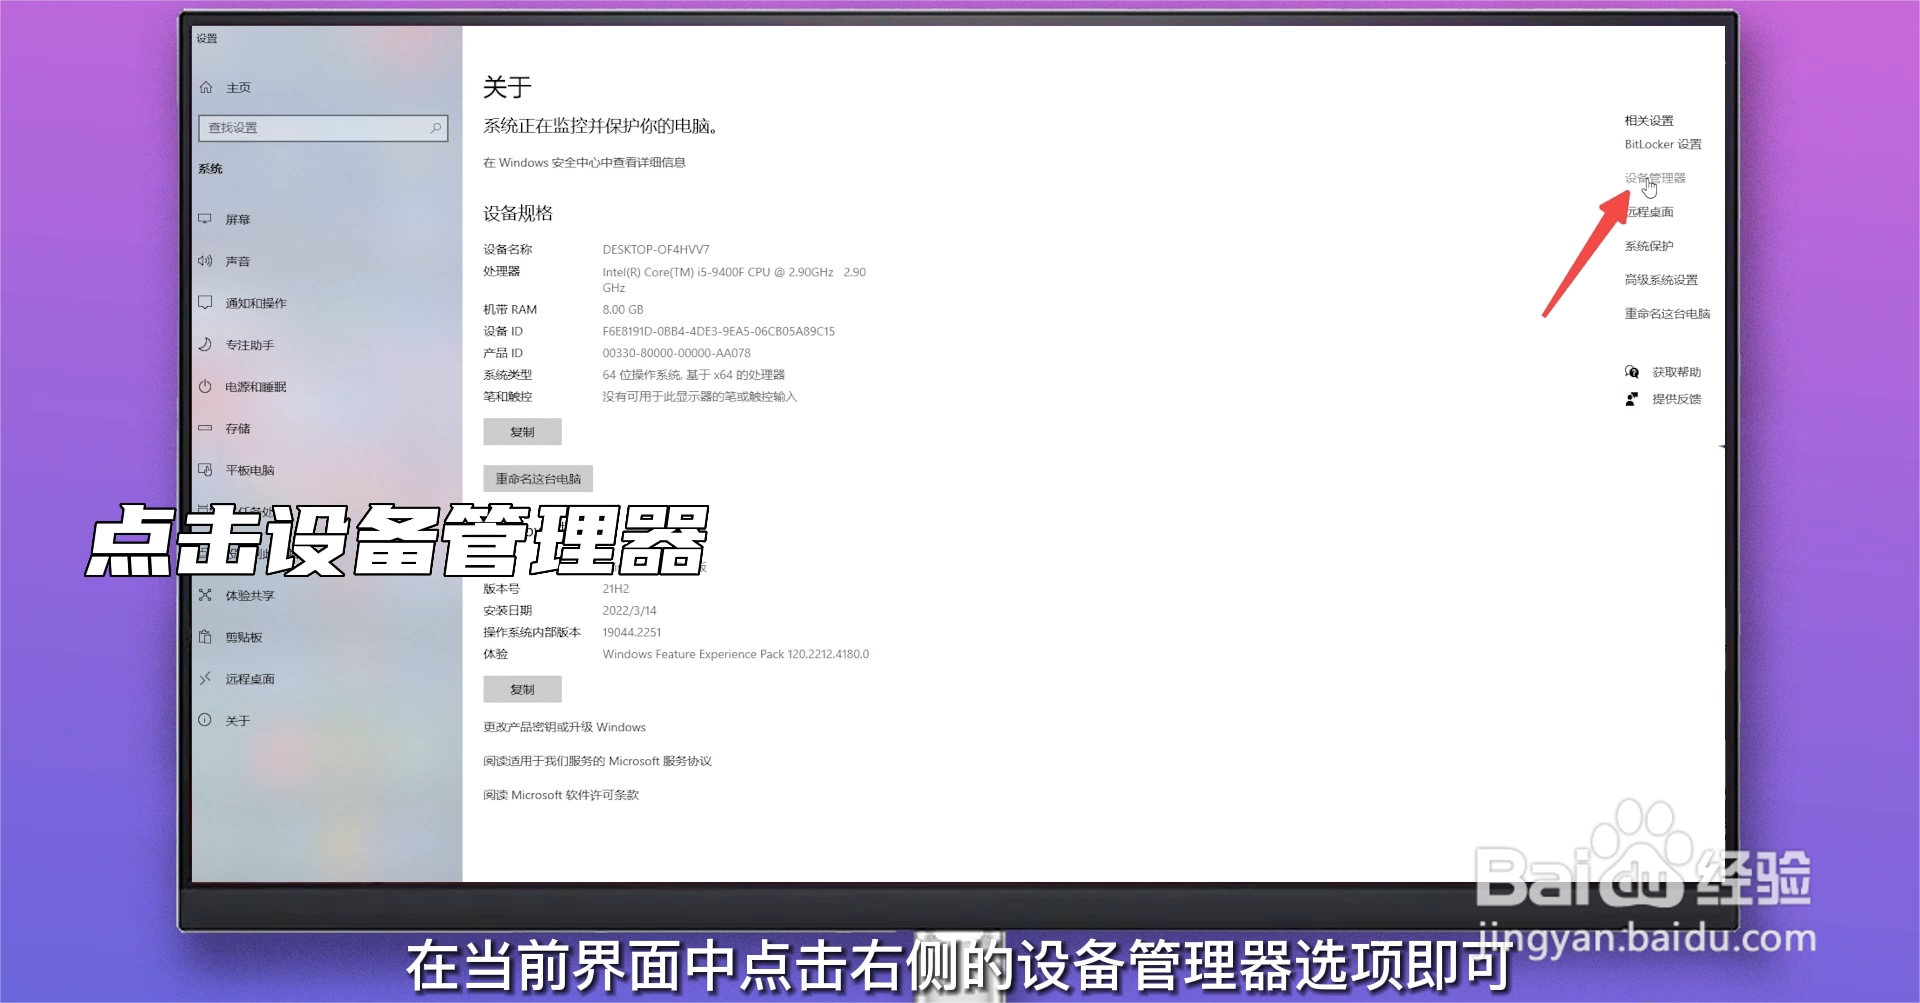Image resolution: width=1920 pixels, height=1003 pixels.
Task: Click the Intel Core i5-9400F processor text
Action: [x=734, y=279]
